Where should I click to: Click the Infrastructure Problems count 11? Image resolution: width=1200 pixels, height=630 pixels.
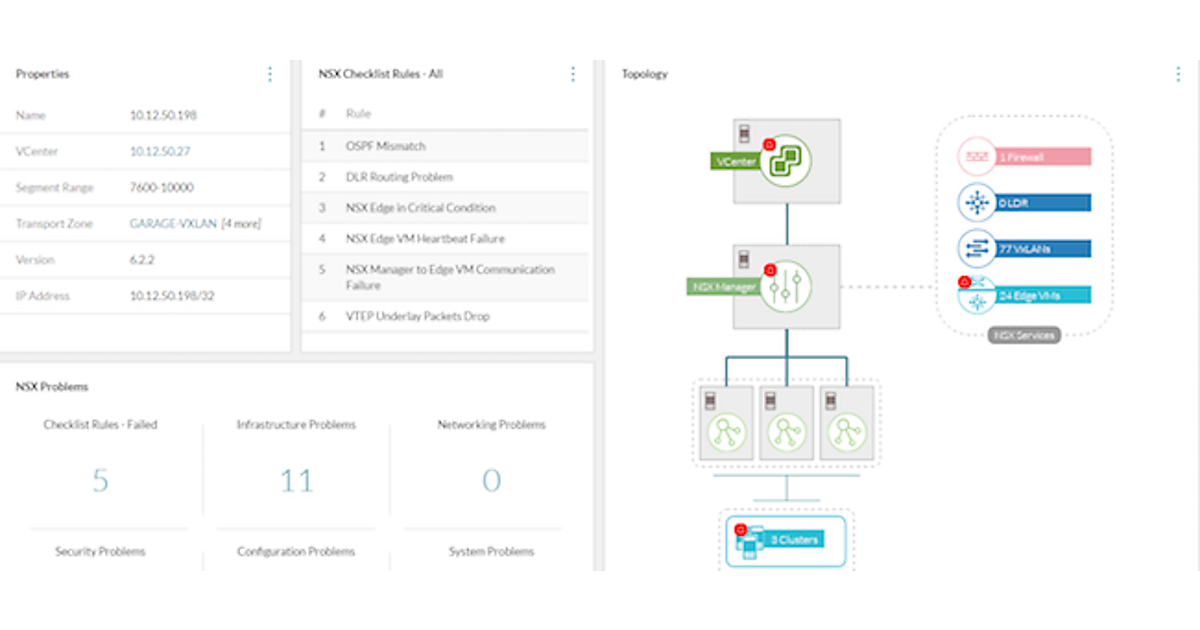[296, 481]
